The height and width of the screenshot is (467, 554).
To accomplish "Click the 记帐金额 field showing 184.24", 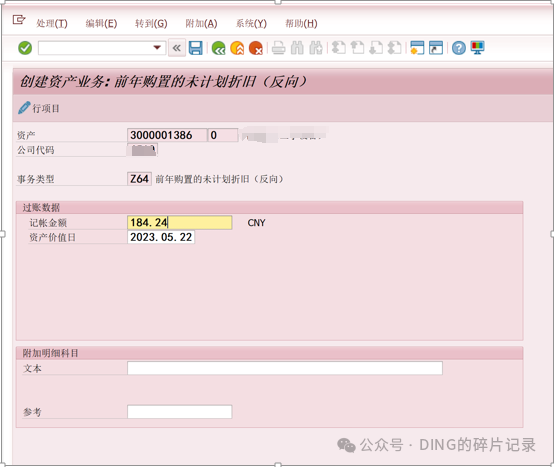I will (179, 223).
